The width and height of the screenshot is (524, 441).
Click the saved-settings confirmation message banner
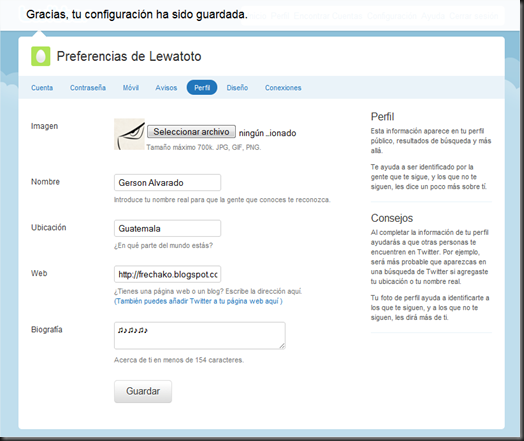click(x=137, y=15)
